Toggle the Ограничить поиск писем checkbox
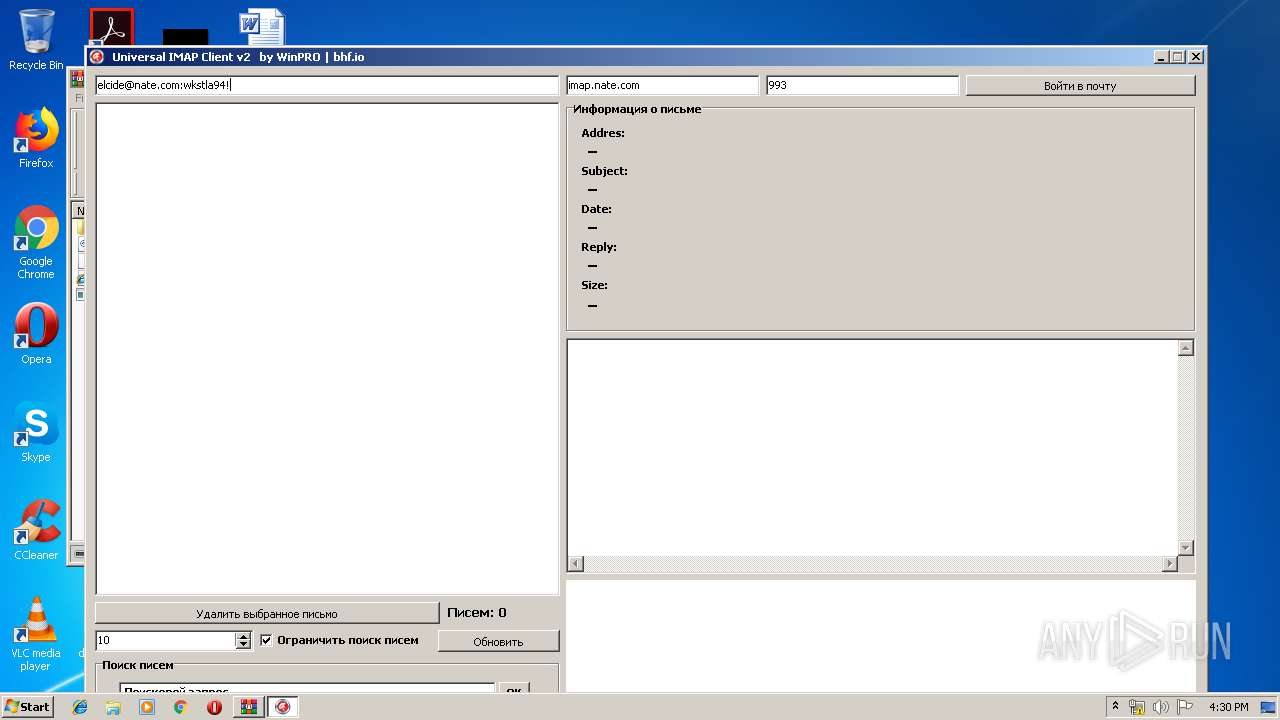This screenshot has width=1280, height=720. click(266, 640)
